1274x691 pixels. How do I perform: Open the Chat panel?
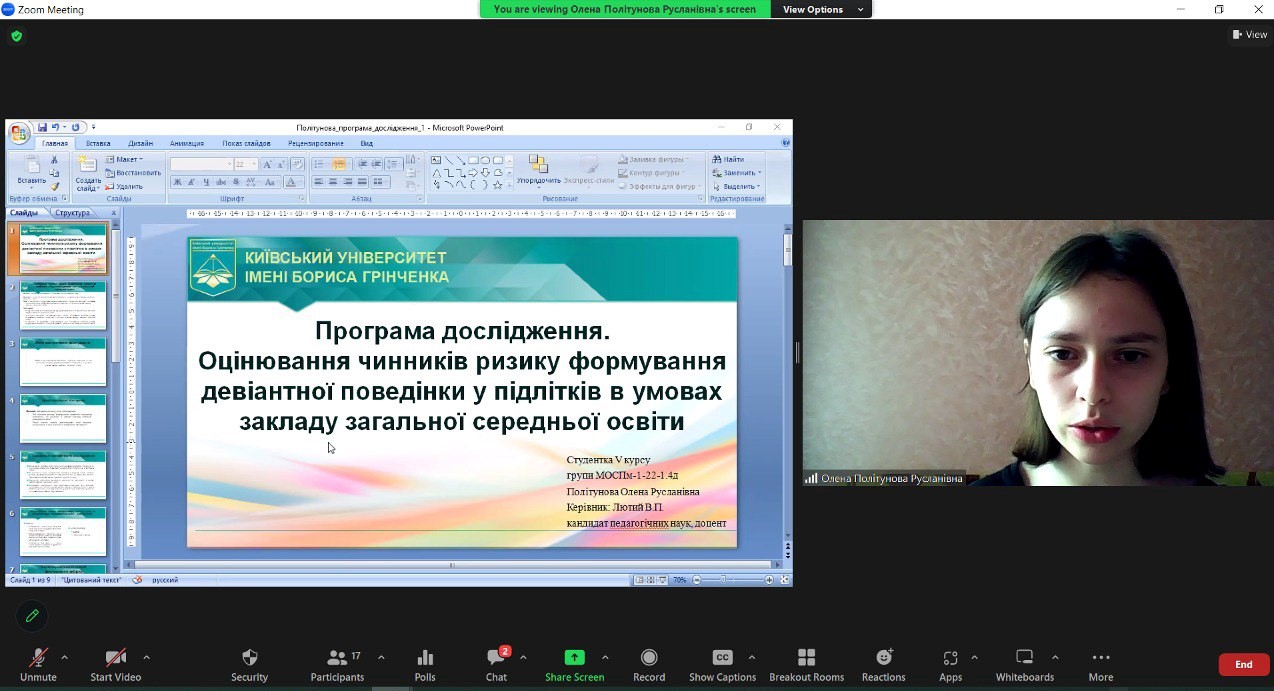[x=496, y=664]
